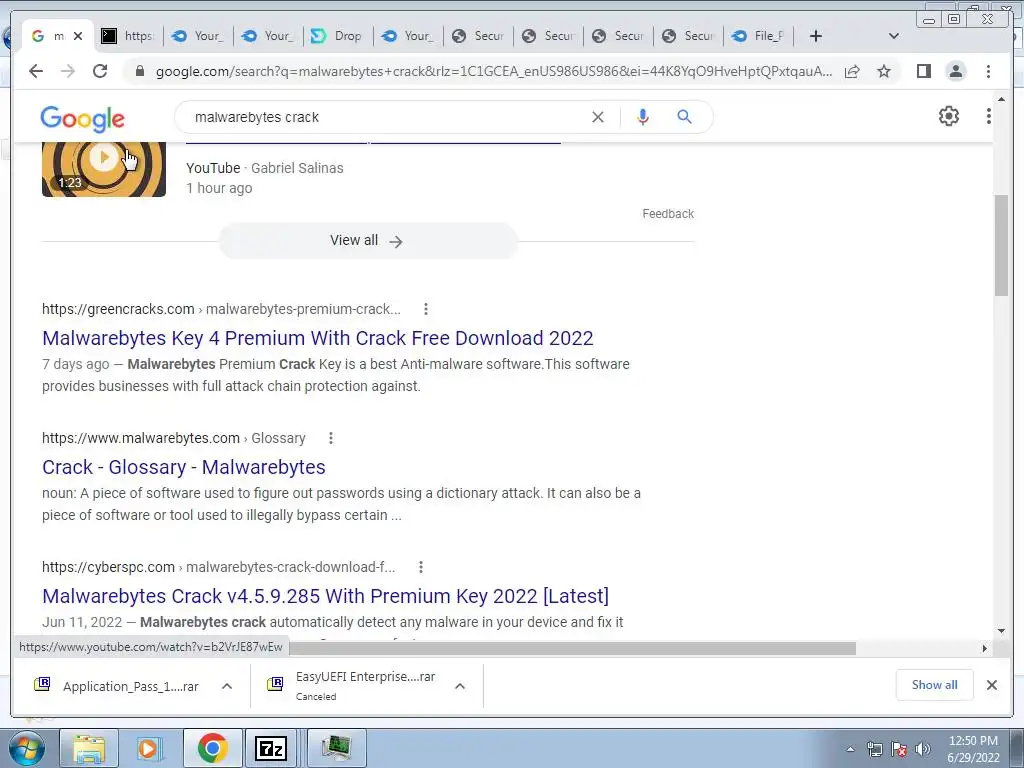Click the Chrome taskbar icon

(x=212, y=748)
